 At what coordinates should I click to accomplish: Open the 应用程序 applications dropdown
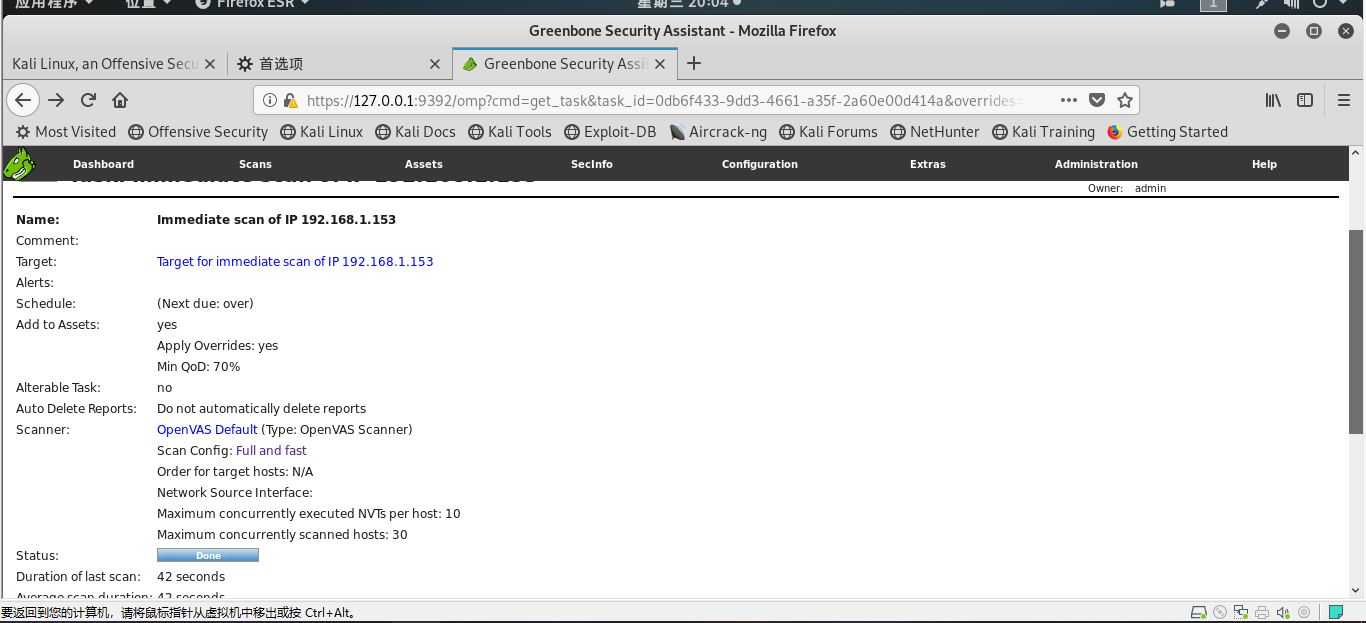click(54, 4)
